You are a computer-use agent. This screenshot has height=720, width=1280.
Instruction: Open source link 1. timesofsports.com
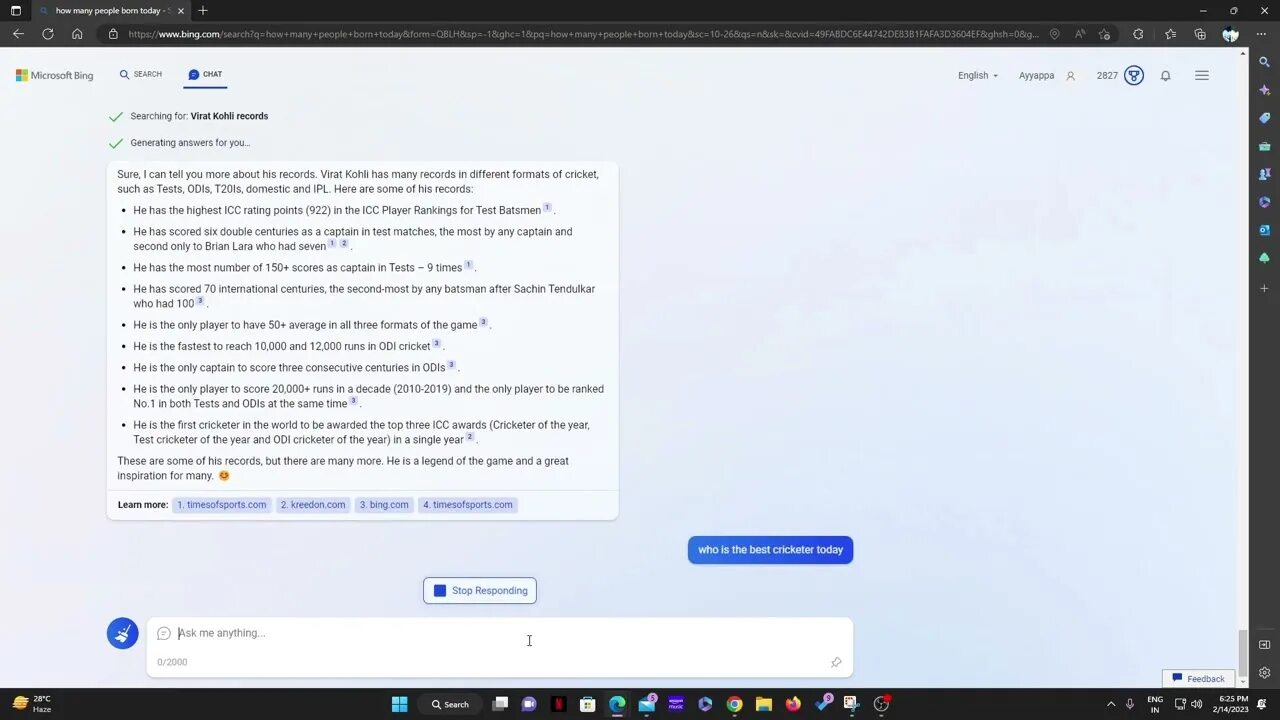(222, 505)
